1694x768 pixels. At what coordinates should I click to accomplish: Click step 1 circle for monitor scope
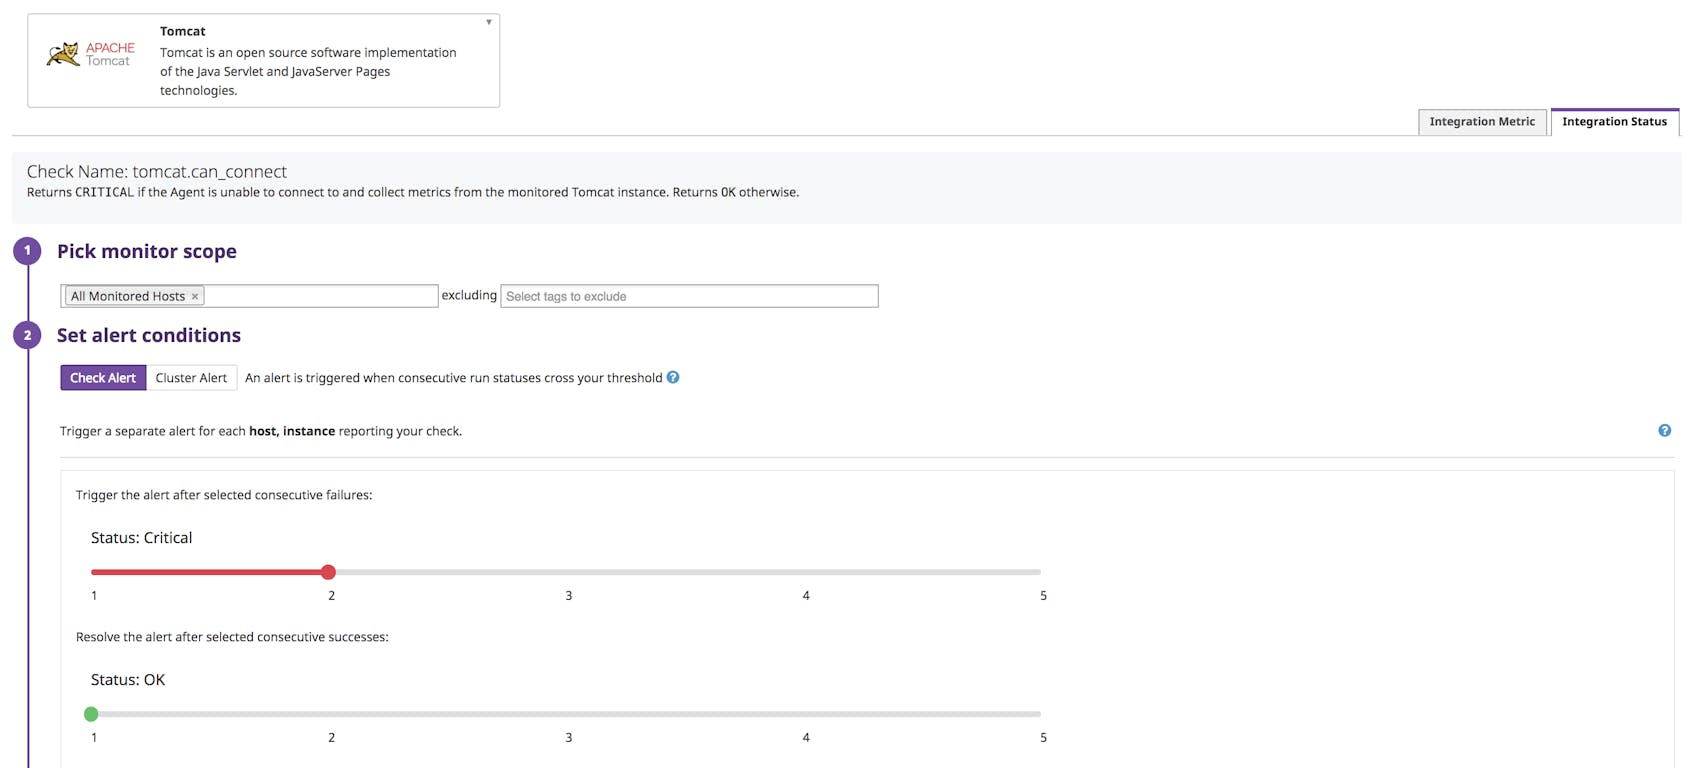coord(27,251)
